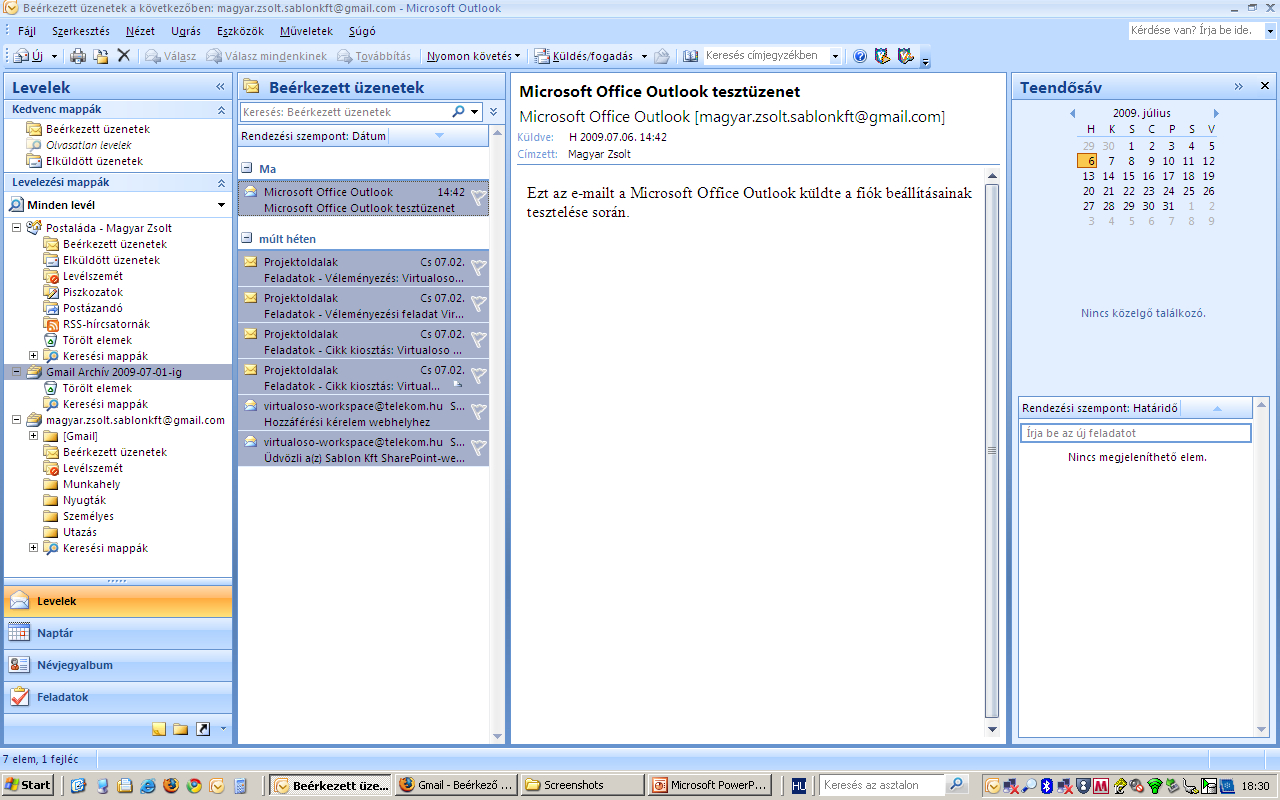1280x800 pixels.
Task: Open the Szerkesztés menu
Action: [x=81, y=32]
